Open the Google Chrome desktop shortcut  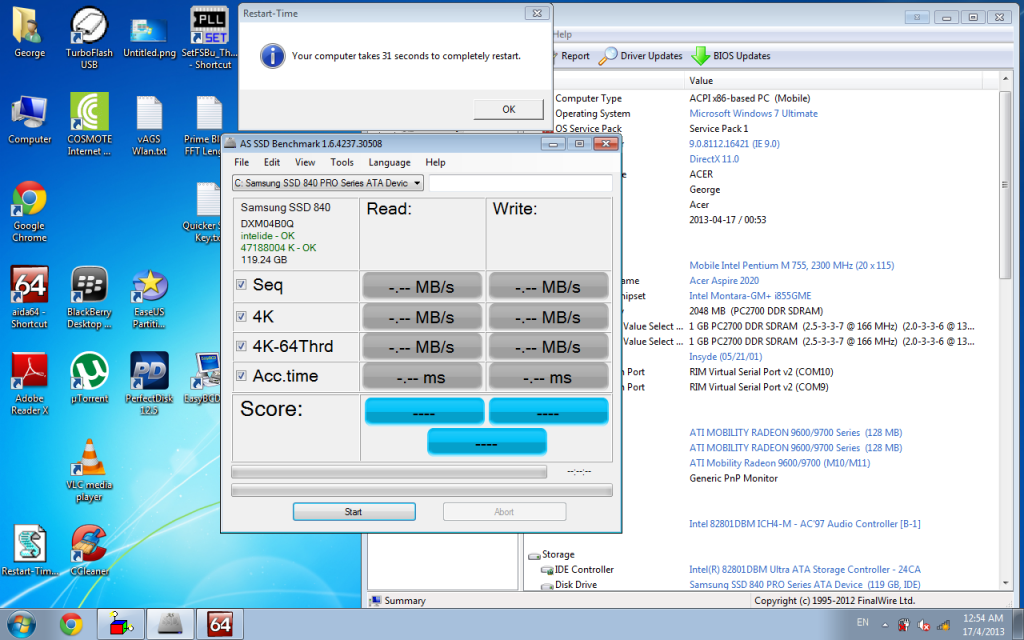pos(29,203)
